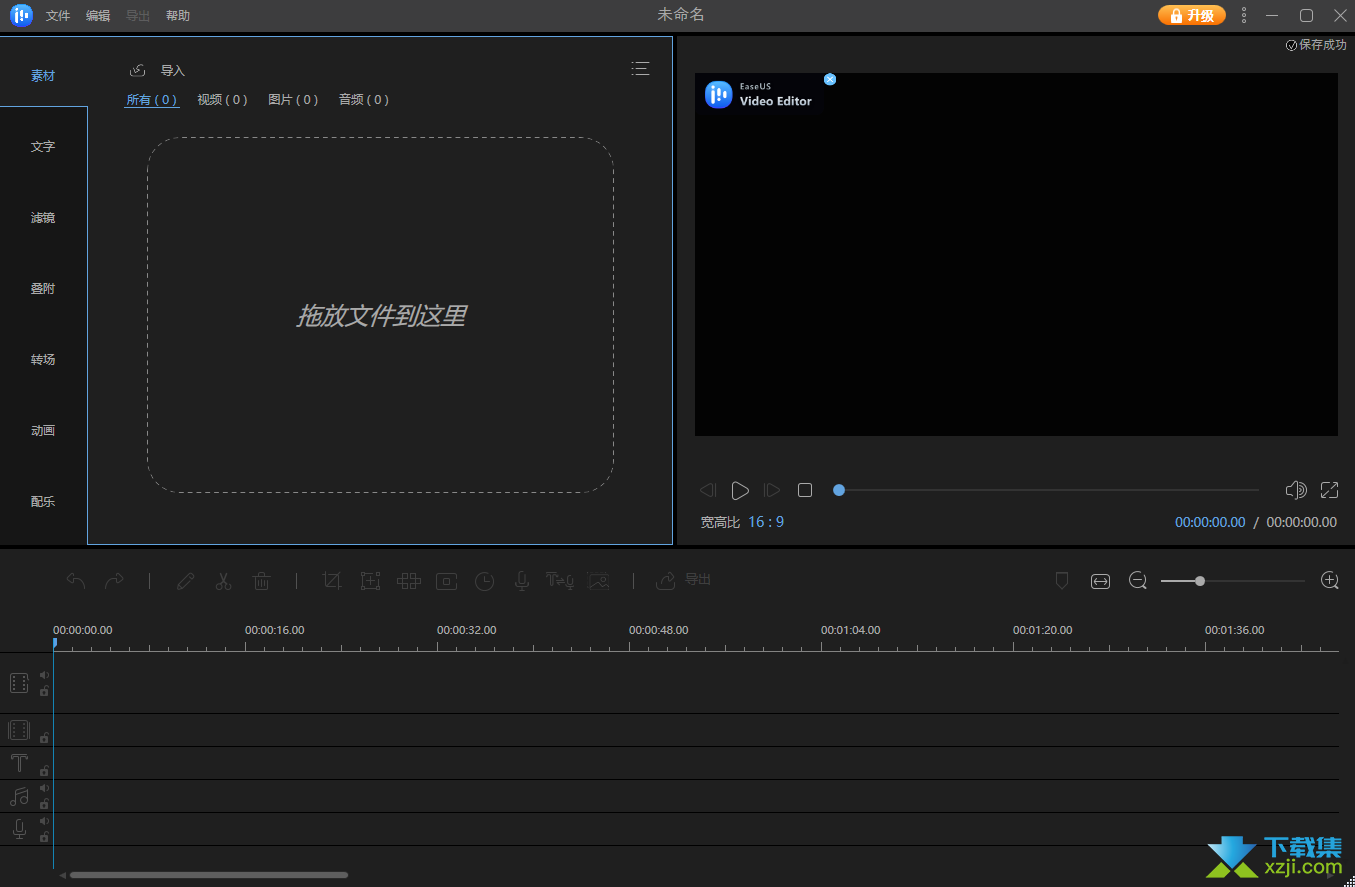Viewport: 1355px width, 887px height.
Task: Lock the main video track
Action: click(x=44, y=691)
